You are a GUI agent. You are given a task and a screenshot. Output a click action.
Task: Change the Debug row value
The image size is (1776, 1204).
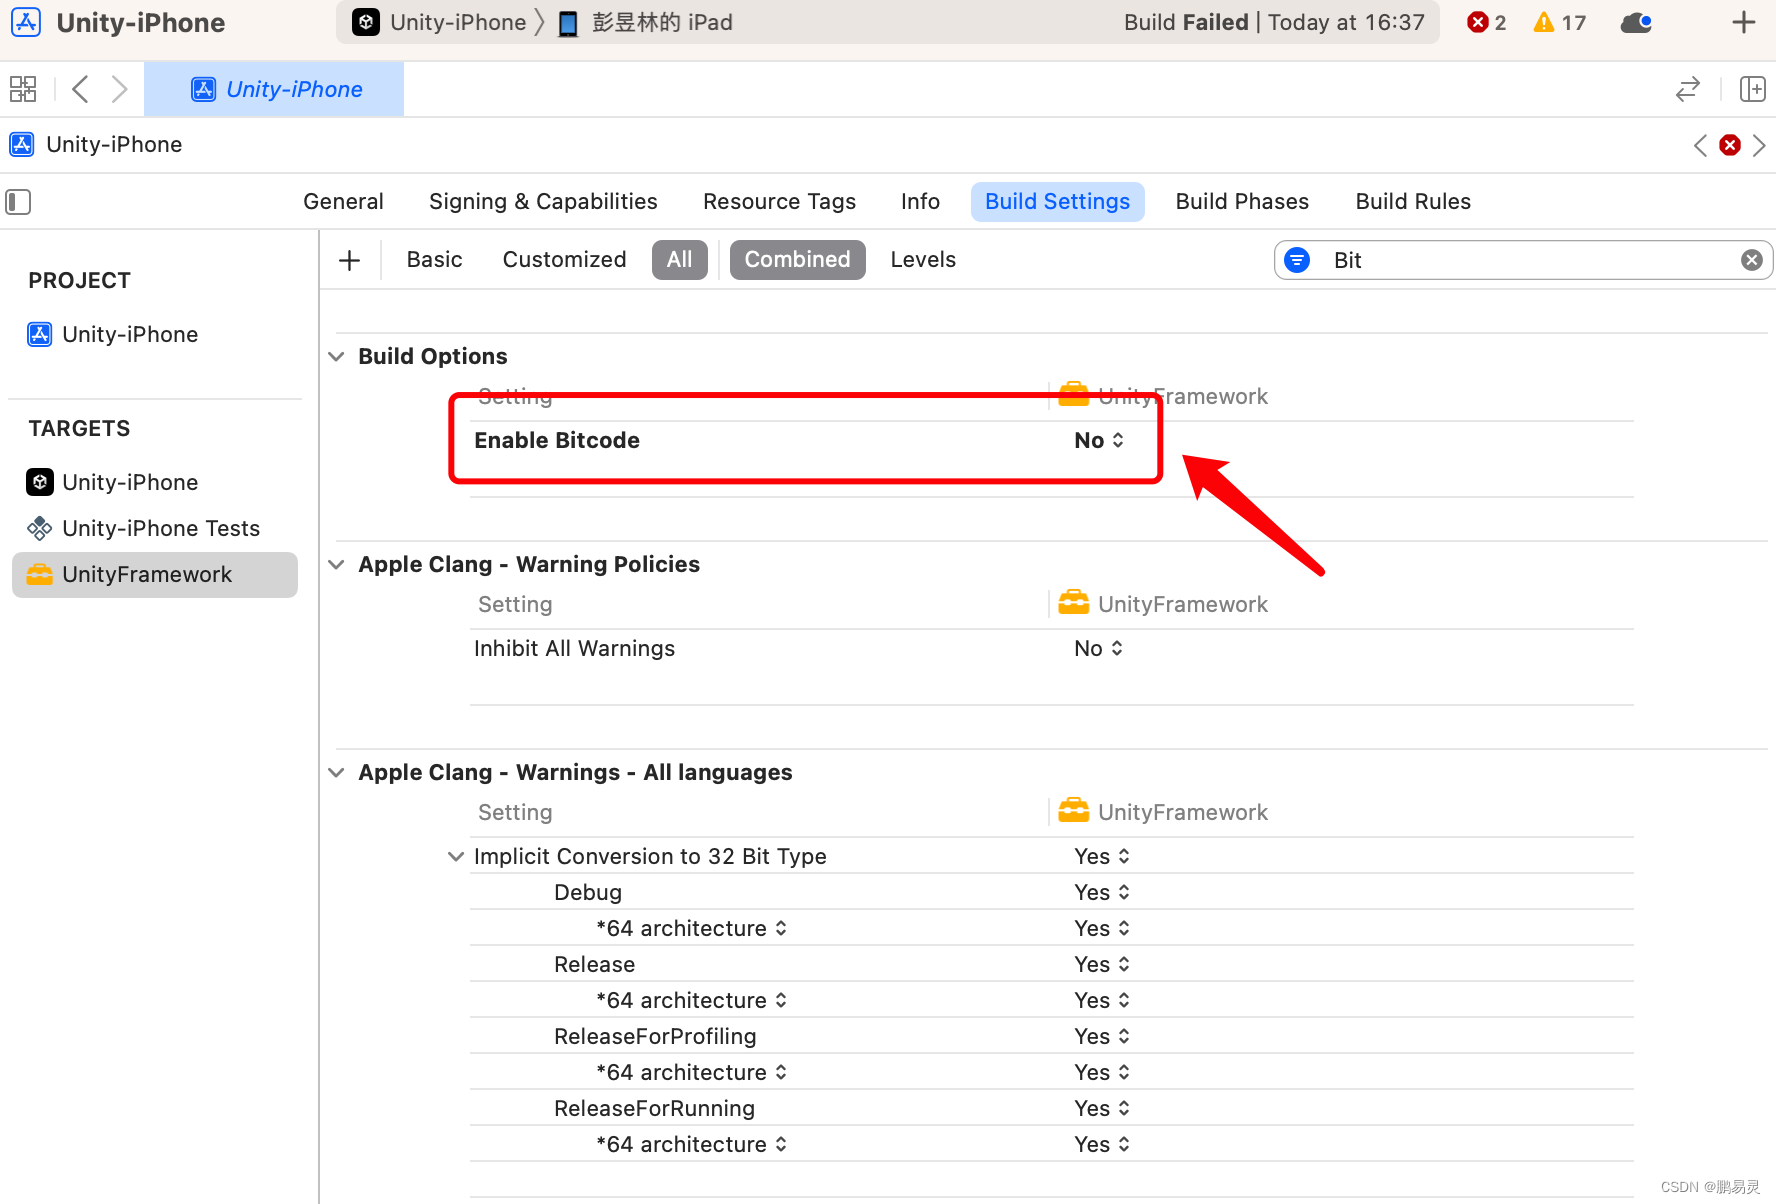tap(1102, 893)
